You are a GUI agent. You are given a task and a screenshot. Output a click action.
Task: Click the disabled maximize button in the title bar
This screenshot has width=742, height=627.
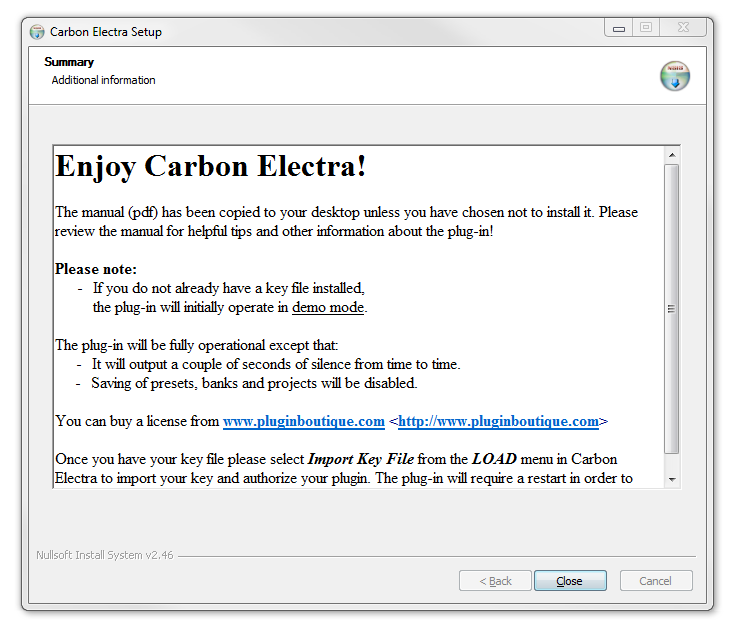pos(646,27)
